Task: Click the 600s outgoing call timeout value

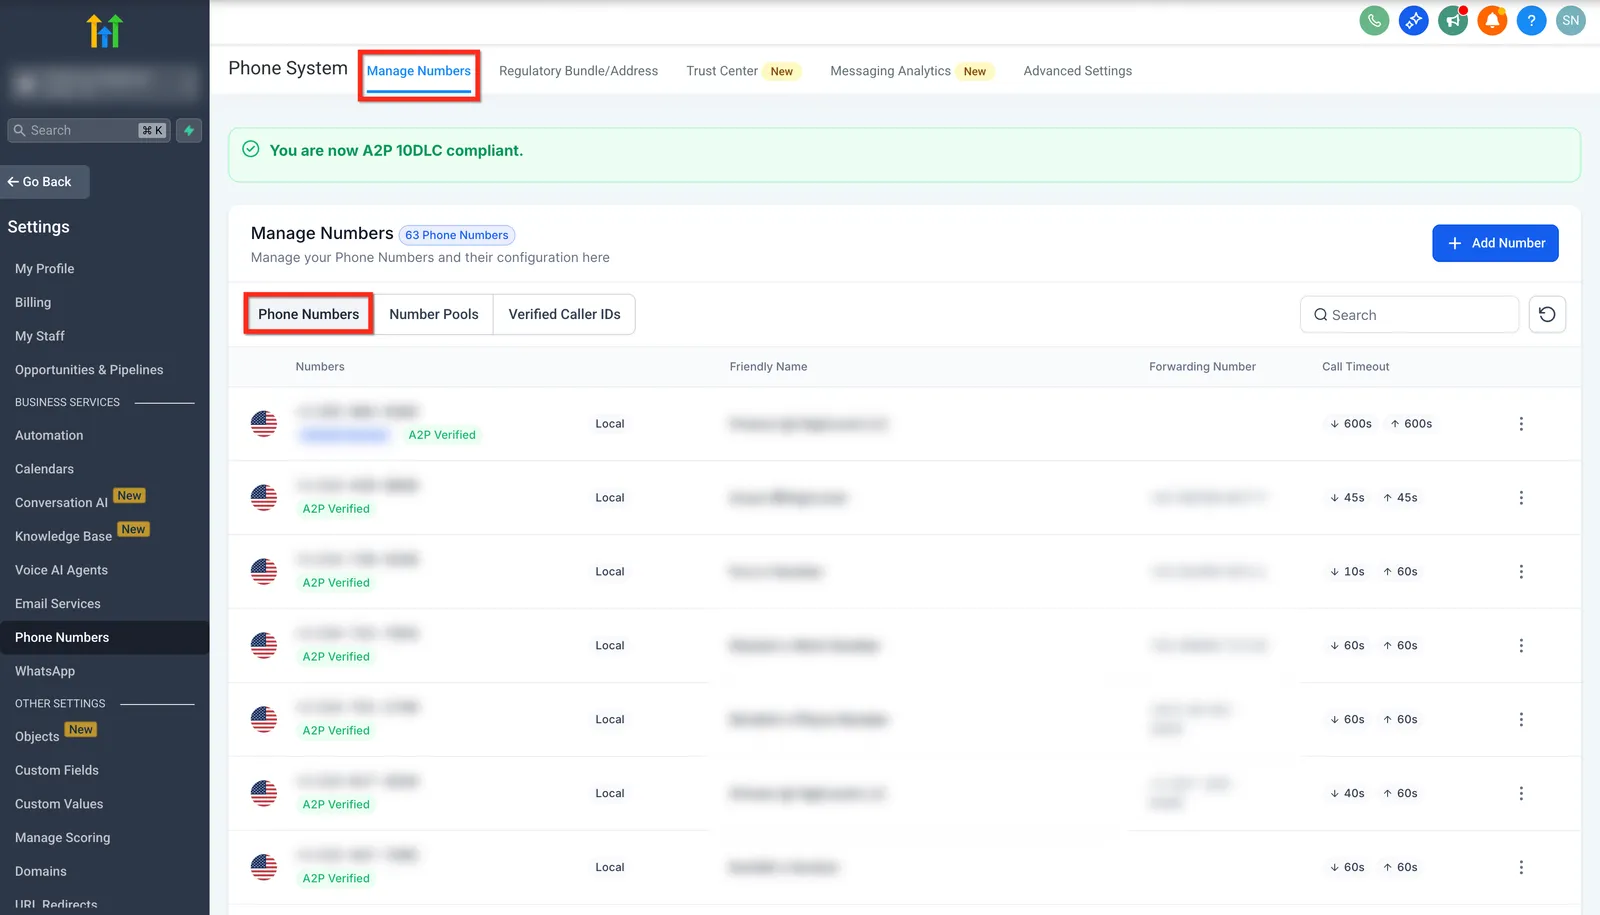Action: [x=1411, y=424]
